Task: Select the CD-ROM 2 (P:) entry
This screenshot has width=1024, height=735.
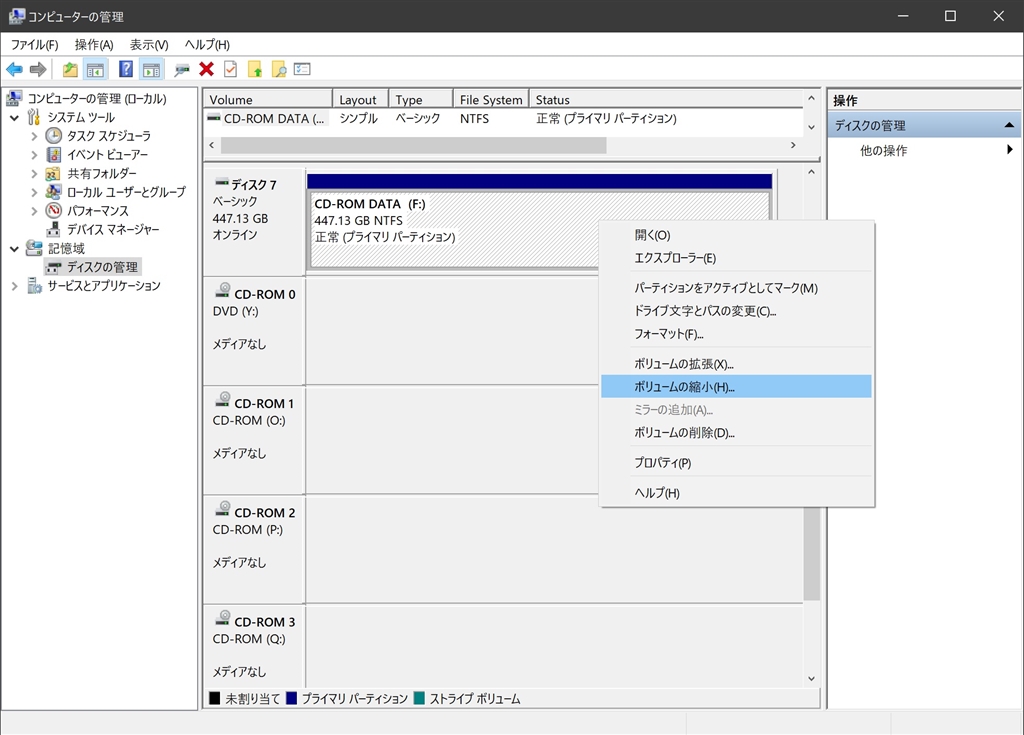Action: pyautogui.click(x=254, y=549)
